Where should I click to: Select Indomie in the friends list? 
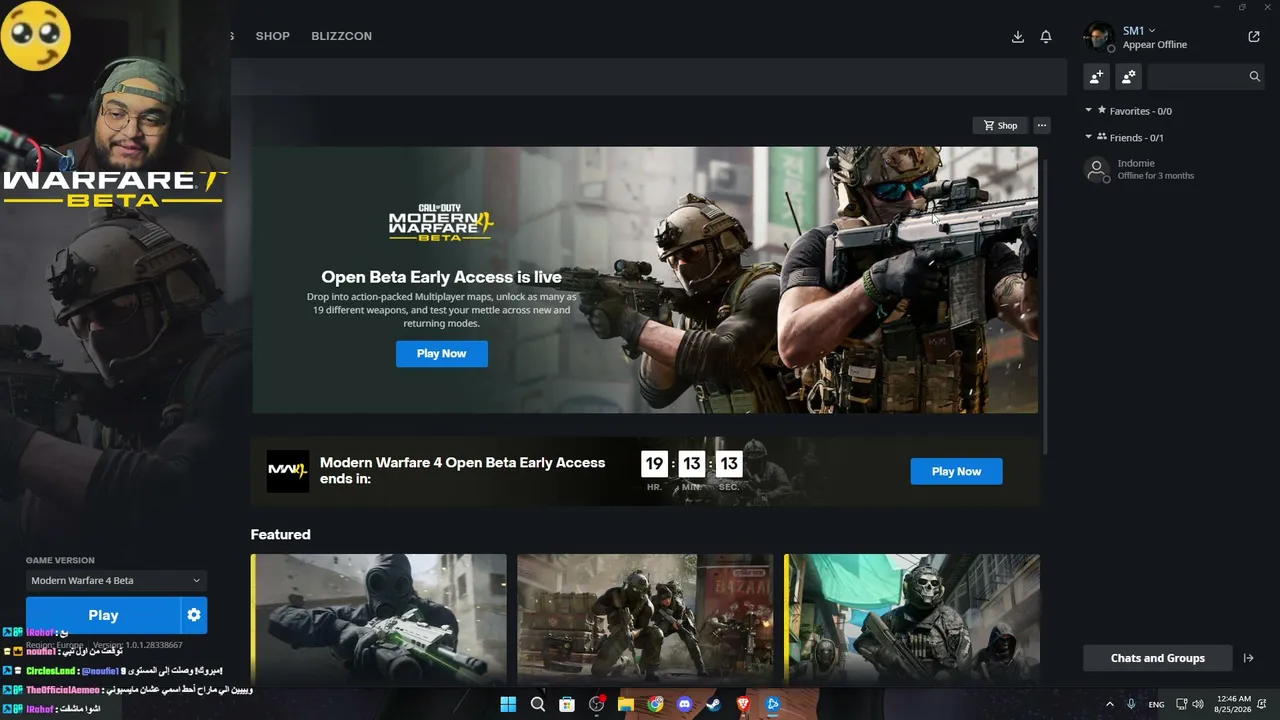[x=1171, y=169]
